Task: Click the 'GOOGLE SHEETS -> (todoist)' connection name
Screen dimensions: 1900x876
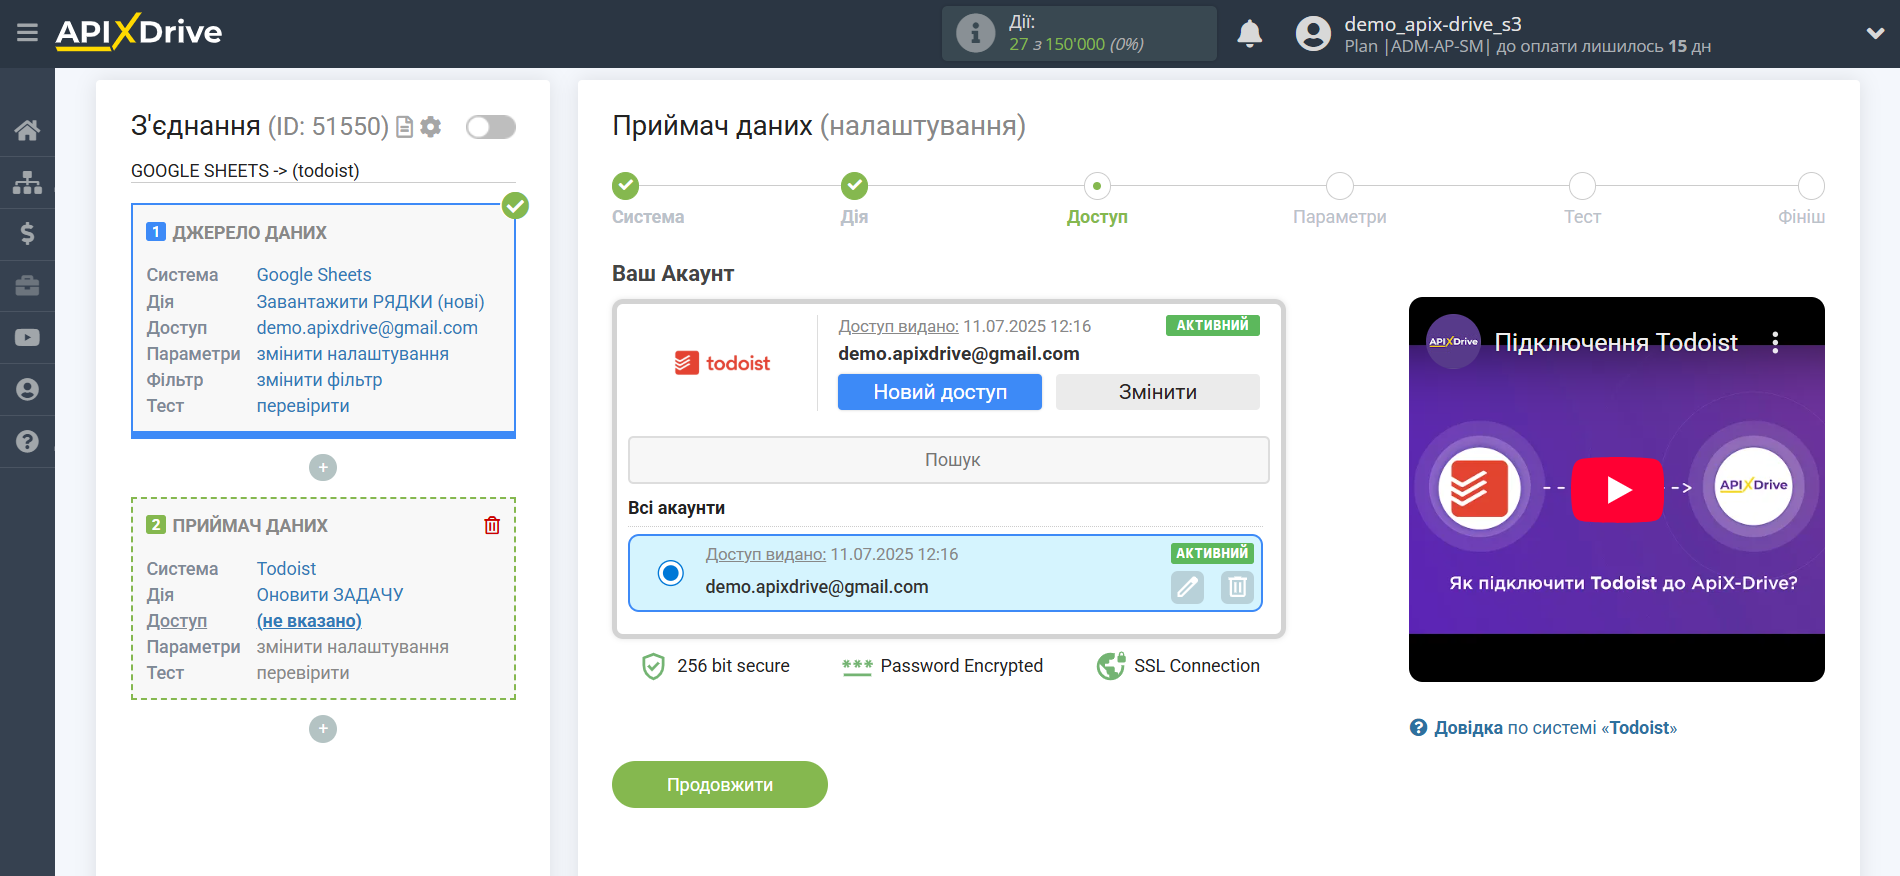Action: pos(245,171)
